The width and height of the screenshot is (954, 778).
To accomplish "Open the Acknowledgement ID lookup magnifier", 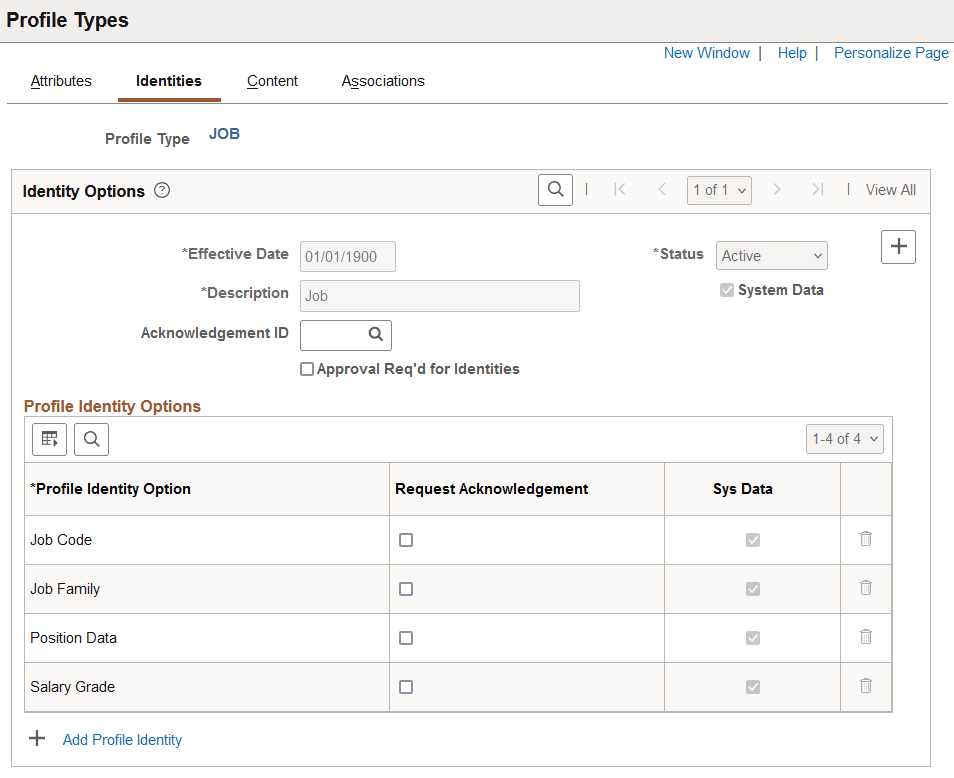I will 376,335.
